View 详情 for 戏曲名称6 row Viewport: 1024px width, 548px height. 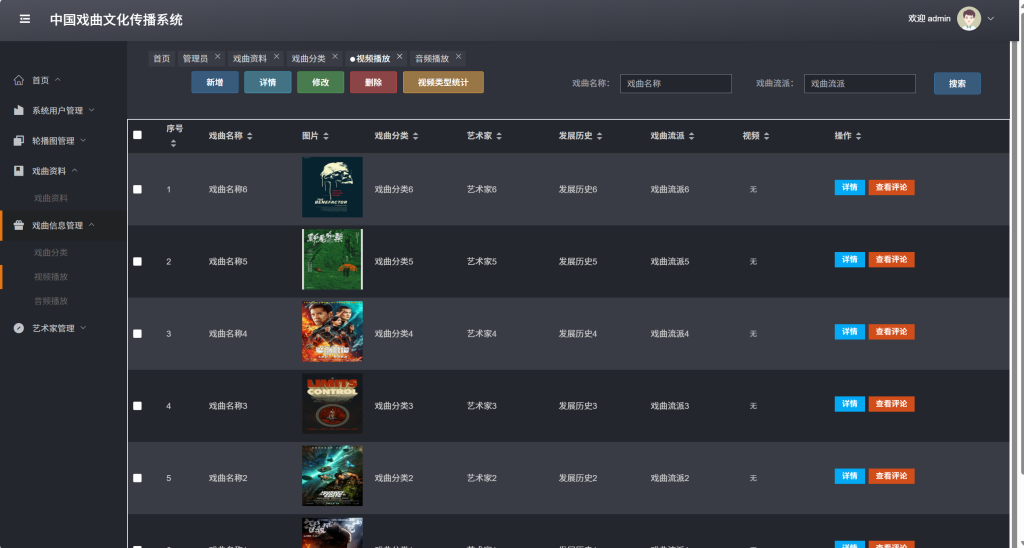850,187
